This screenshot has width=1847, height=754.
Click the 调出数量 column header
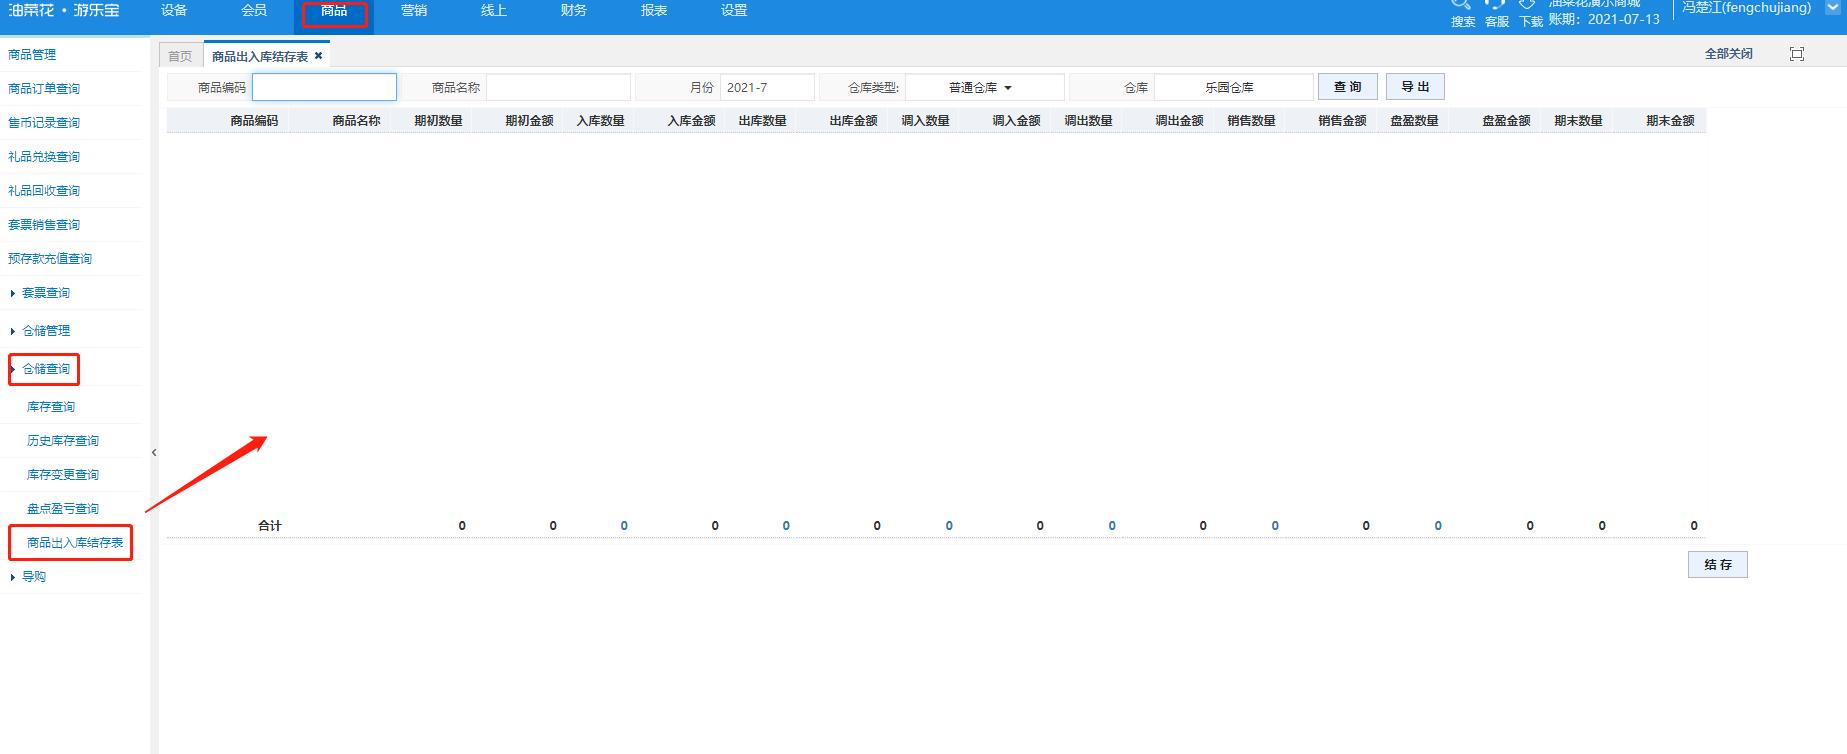[x=1089, y=121]
